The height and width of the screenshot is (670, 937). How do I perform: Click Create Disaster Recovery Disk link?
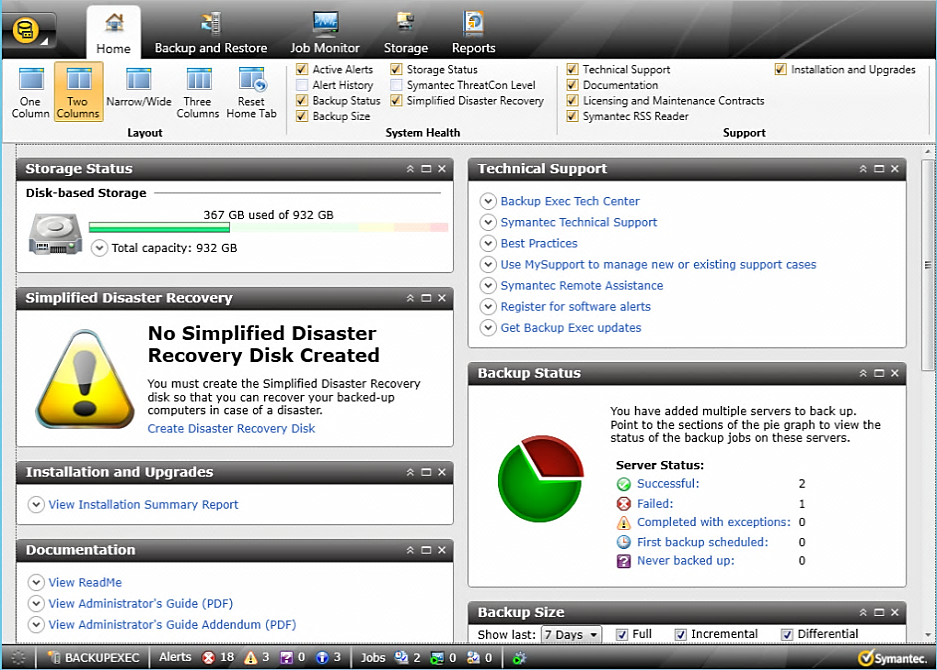[231, 428]
